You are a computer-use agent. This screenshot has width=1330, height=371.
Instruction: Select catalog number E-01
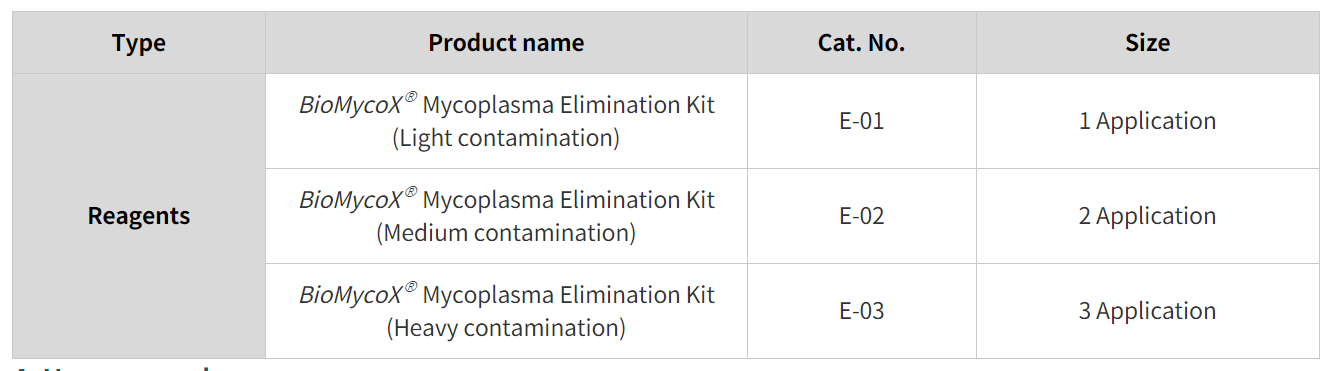click(861, 121)
